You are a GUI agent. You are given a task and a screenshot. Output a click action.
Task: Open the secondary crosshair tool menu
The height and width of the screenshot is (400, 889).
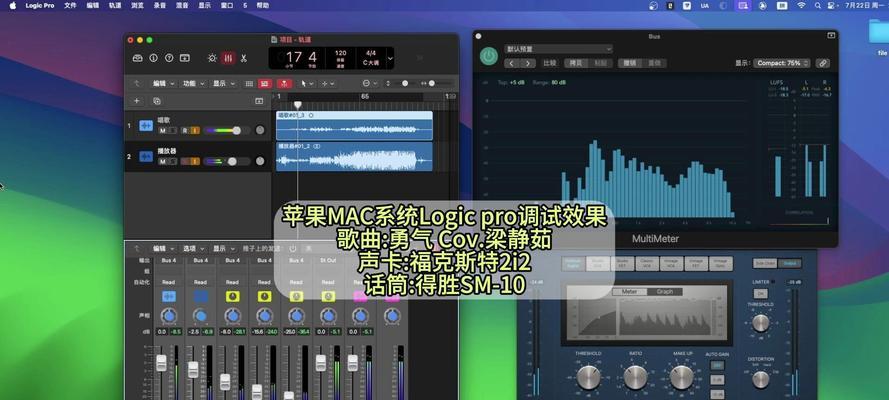(328, 83)
